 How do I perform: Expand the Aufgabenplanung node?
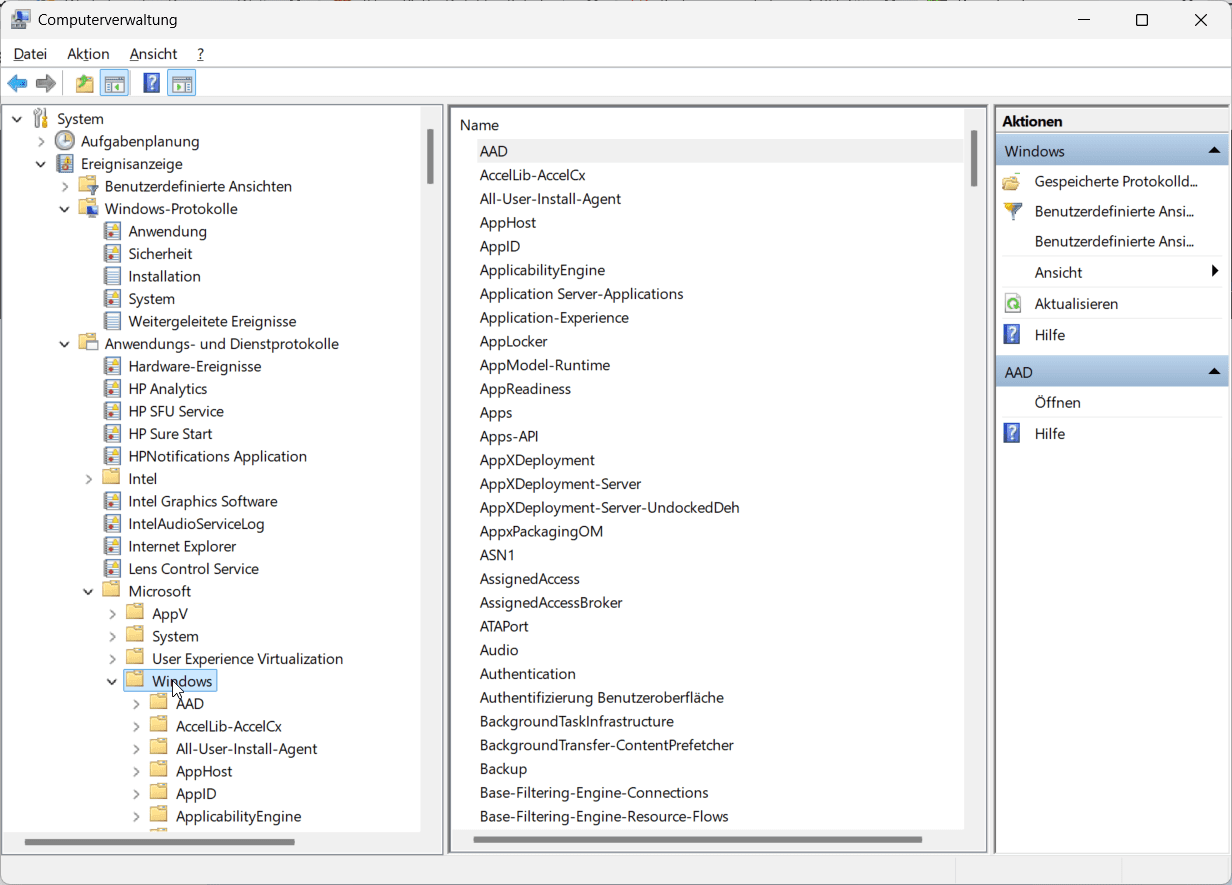tap(41, 141)
